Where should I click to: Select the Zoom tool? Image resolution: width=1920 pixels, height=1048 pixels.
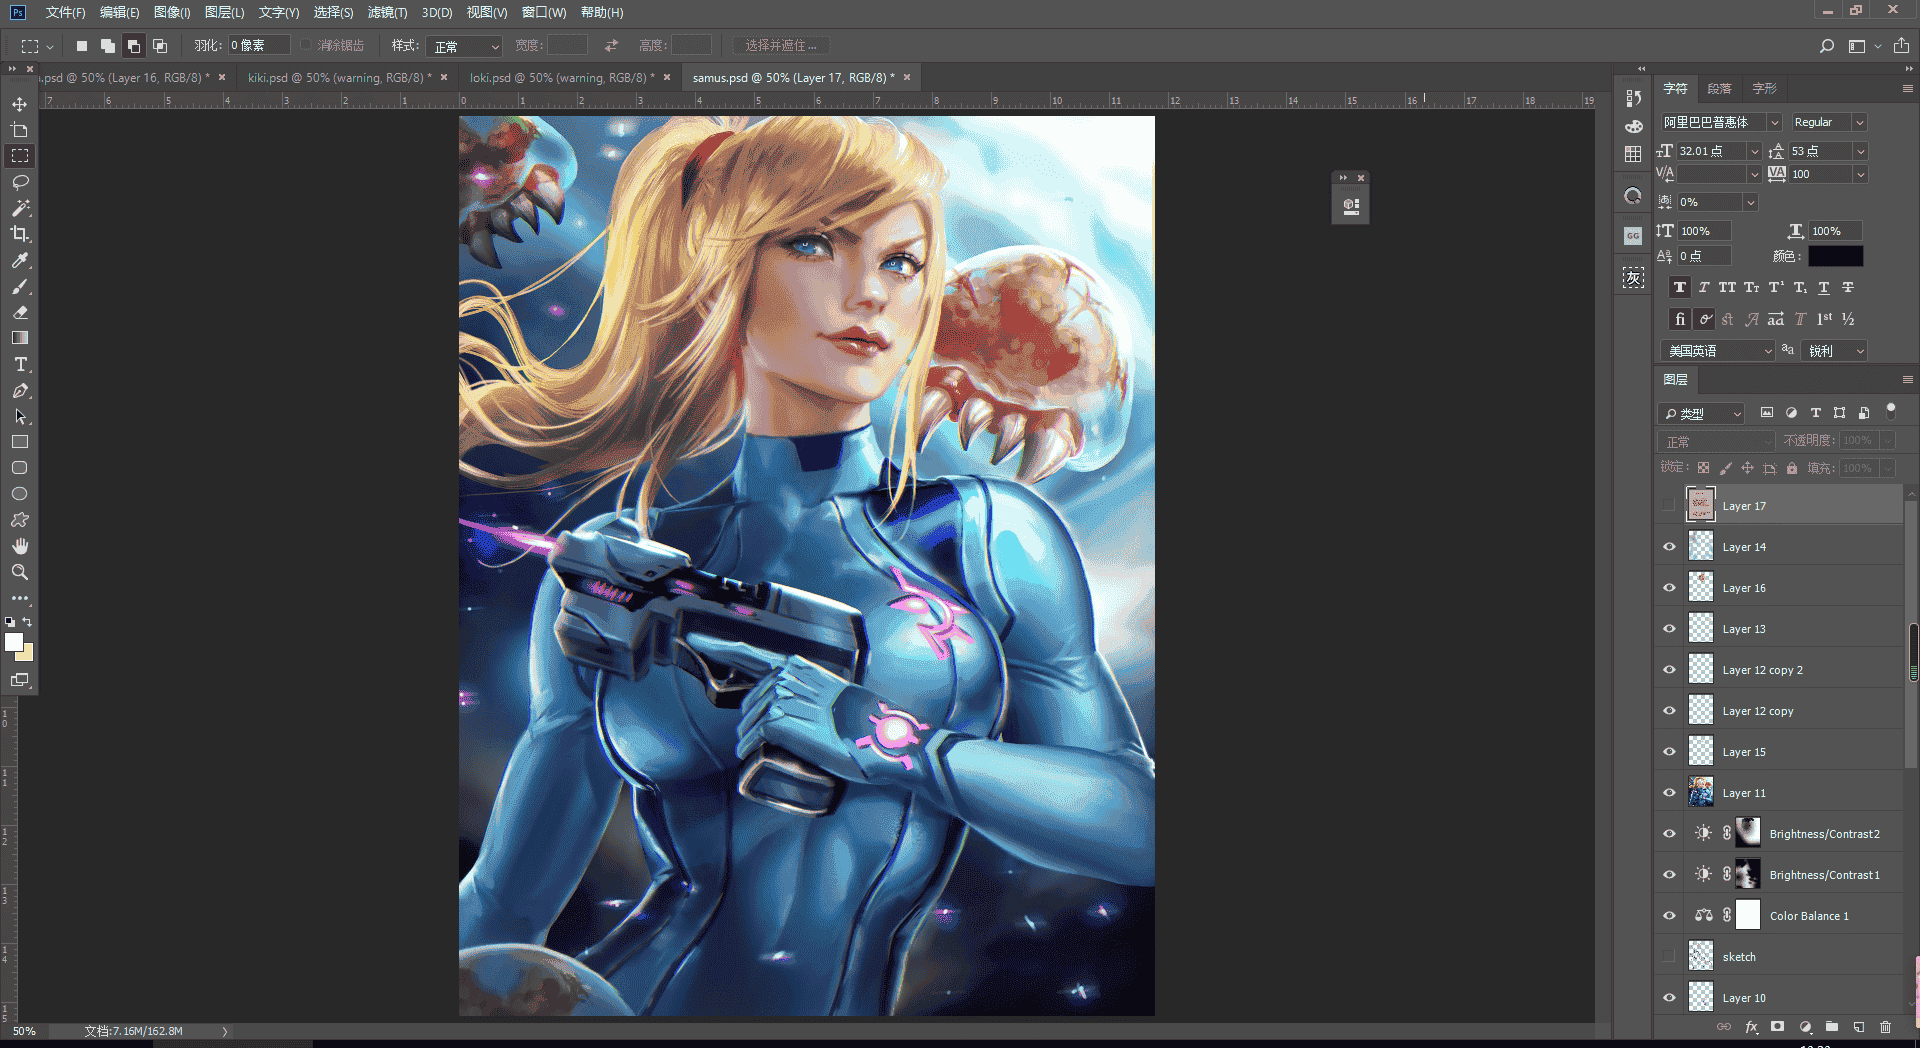click(x=20, y=572)
